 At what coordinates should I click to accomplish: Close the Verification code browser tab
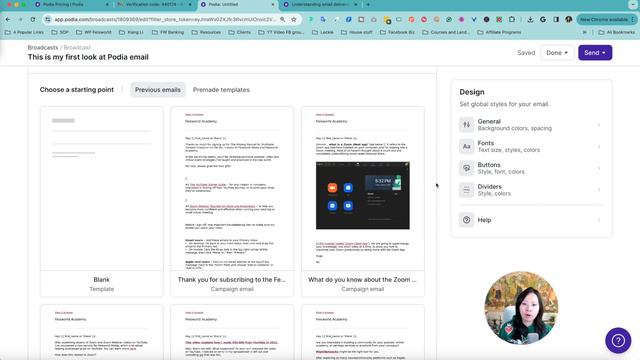click(190, 4)
